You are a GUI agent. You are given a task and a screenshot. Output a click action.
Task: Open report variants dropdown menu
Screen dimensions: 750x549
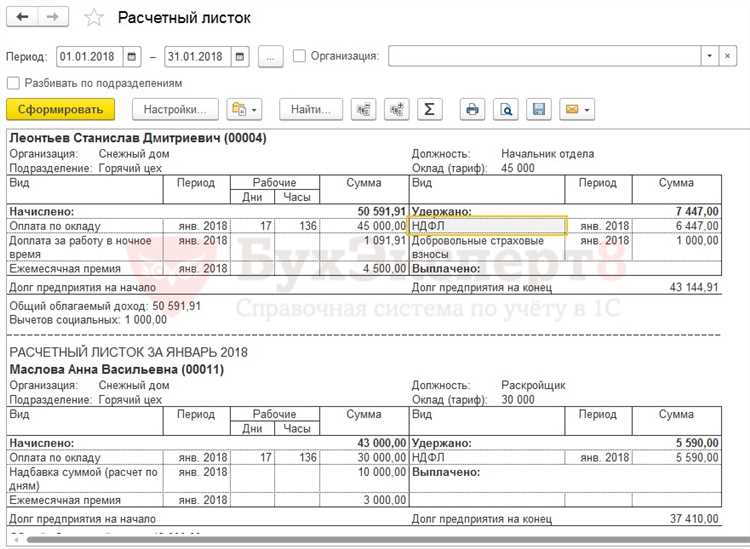pyautogui.click(x=244, y=109)
